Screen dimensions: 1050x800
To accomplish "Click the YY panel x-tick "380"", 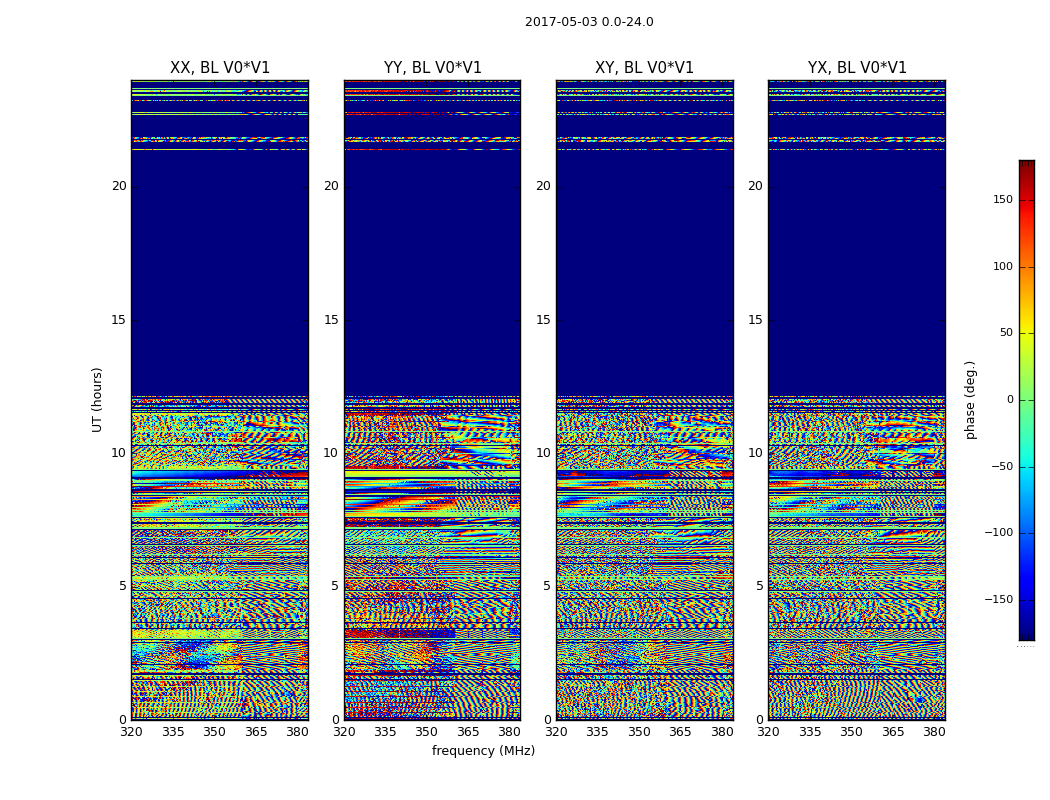I will click(x=510, y=732).
